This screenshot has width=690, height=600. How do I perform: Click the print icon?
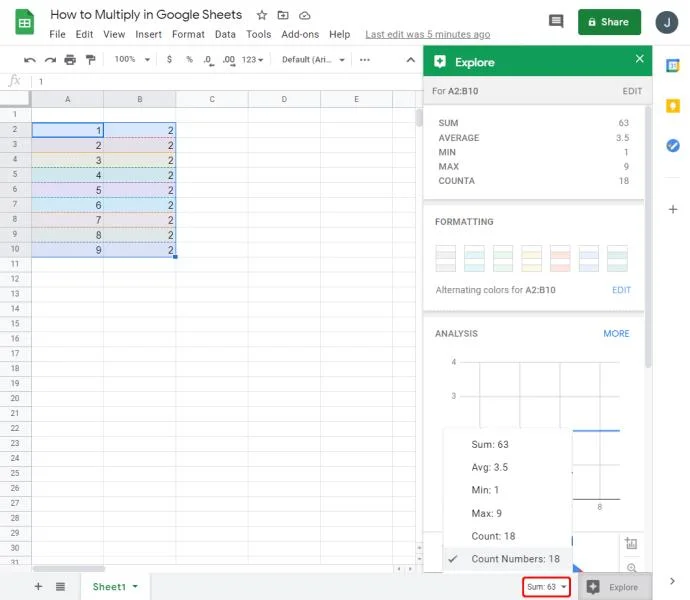(x=70, y=59)
